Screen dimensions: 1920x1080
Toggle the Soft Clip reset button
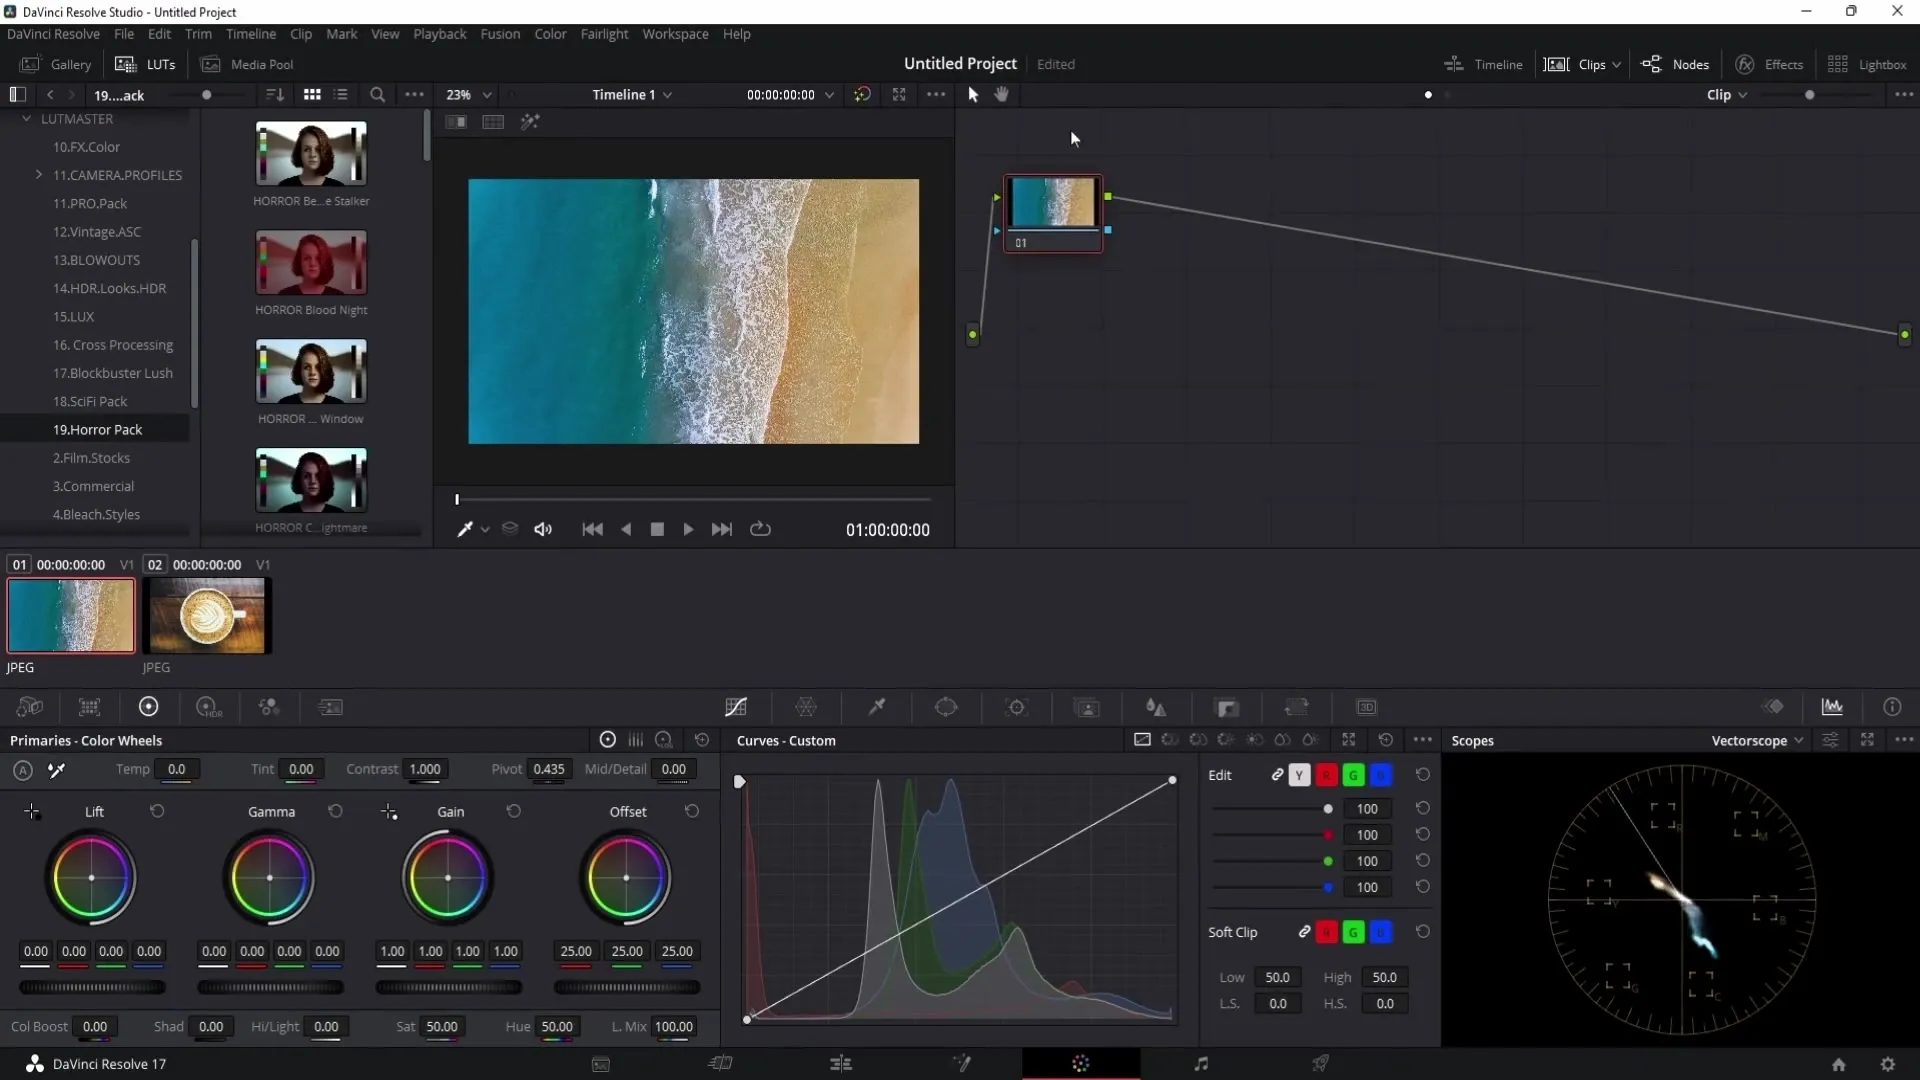[x=1422, y=931]
